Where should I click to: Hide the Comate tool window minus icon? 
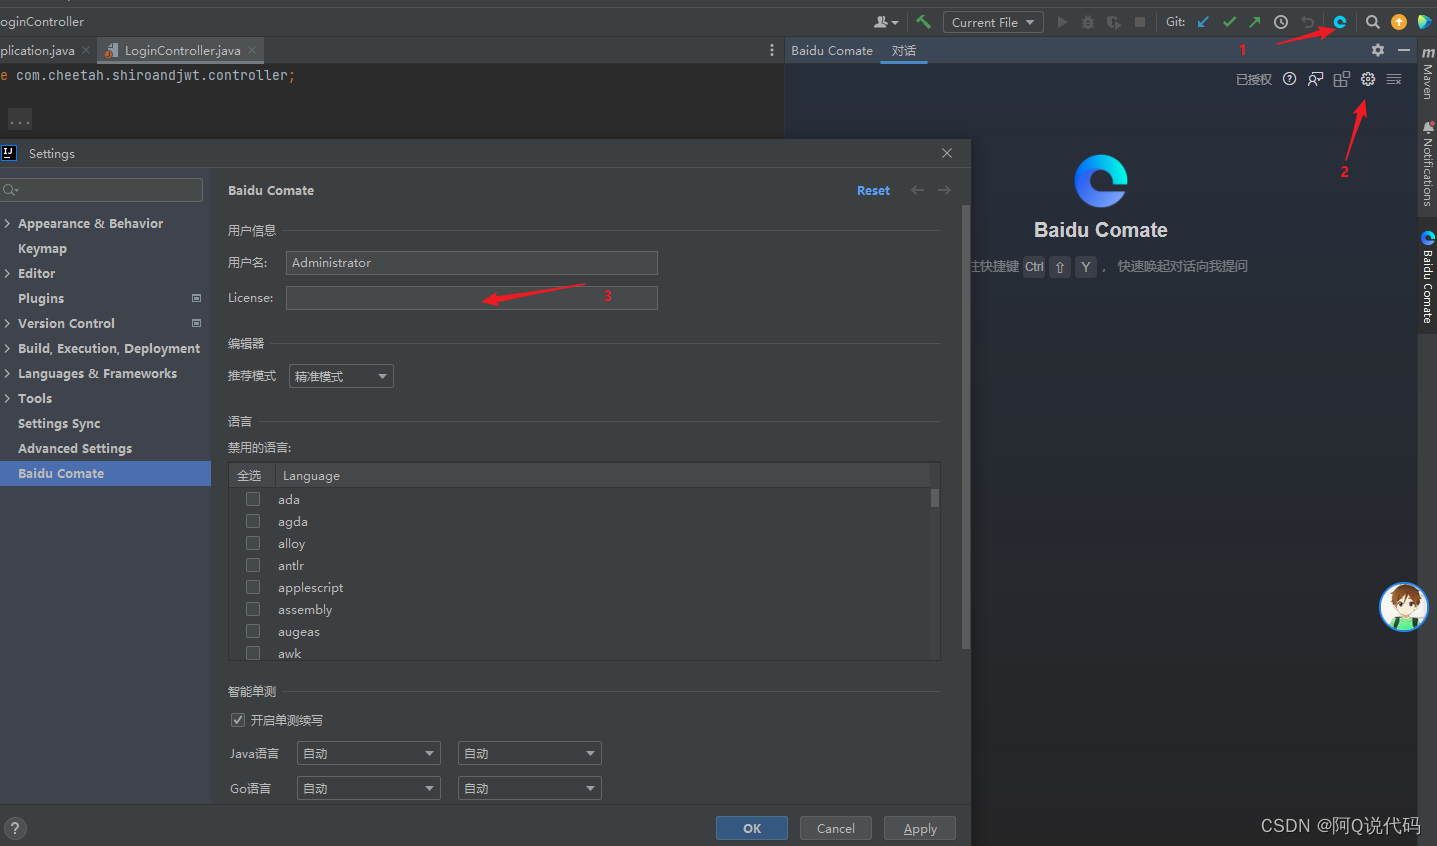(x=1404, y=50)
